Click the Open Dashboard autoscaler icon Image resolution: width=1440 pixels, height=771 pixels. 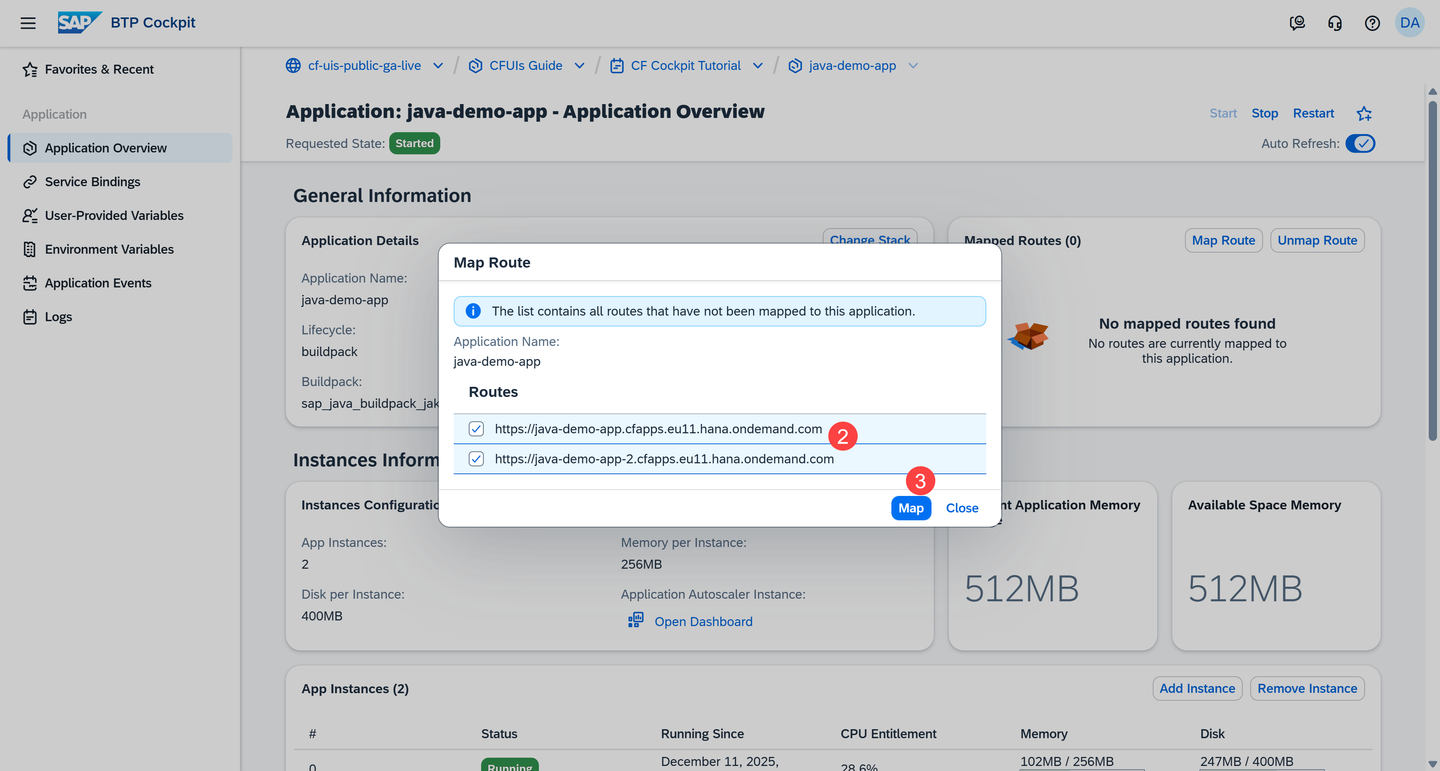pos(635,621)
